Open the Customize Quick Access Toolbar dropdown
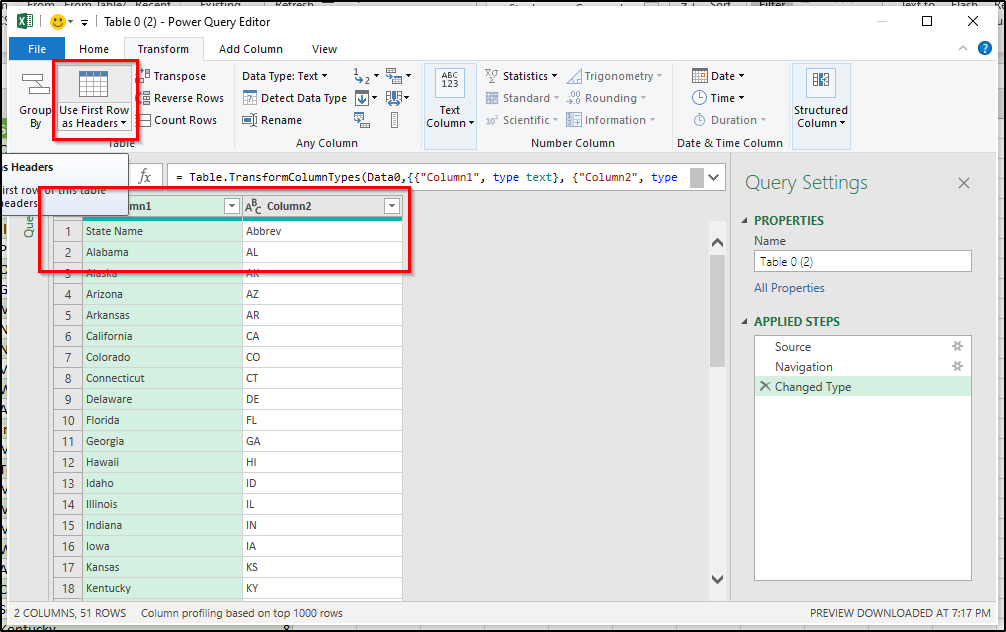The width and height of the screenshot is (1006, 632). 84,22
